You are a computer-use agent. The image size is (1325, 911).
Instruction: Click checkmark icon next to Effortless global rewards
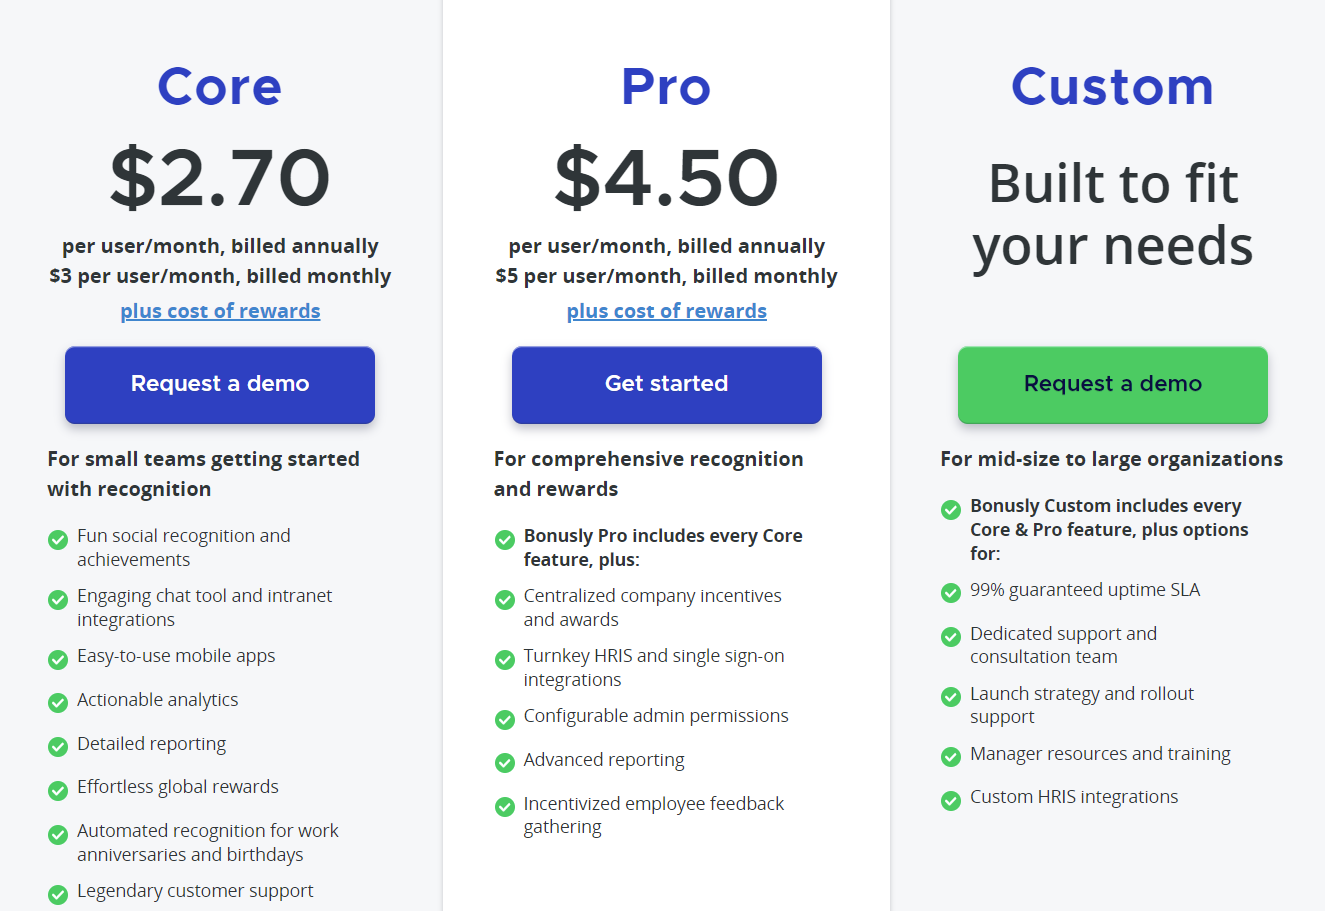(x=58, y=790)
